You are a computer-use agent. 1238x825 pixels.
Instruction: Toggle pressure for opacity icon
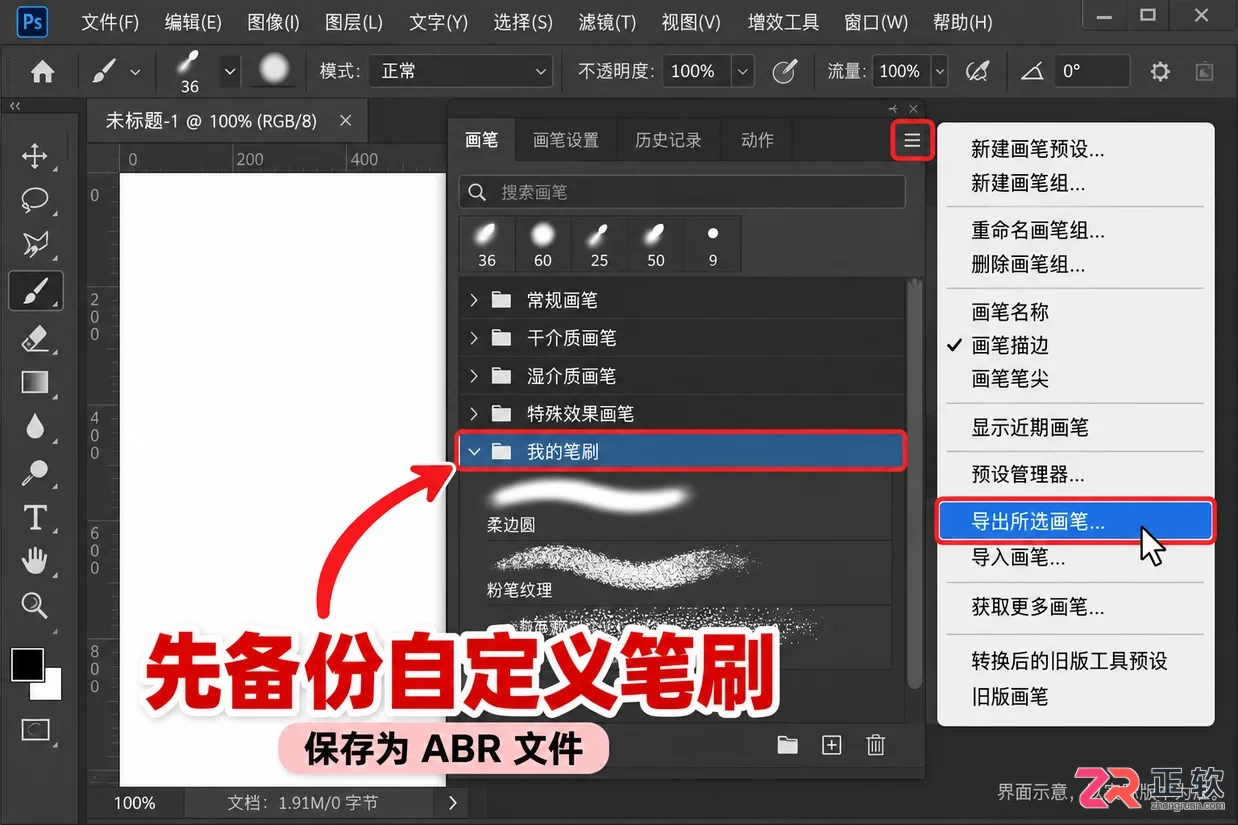point(785,71)
